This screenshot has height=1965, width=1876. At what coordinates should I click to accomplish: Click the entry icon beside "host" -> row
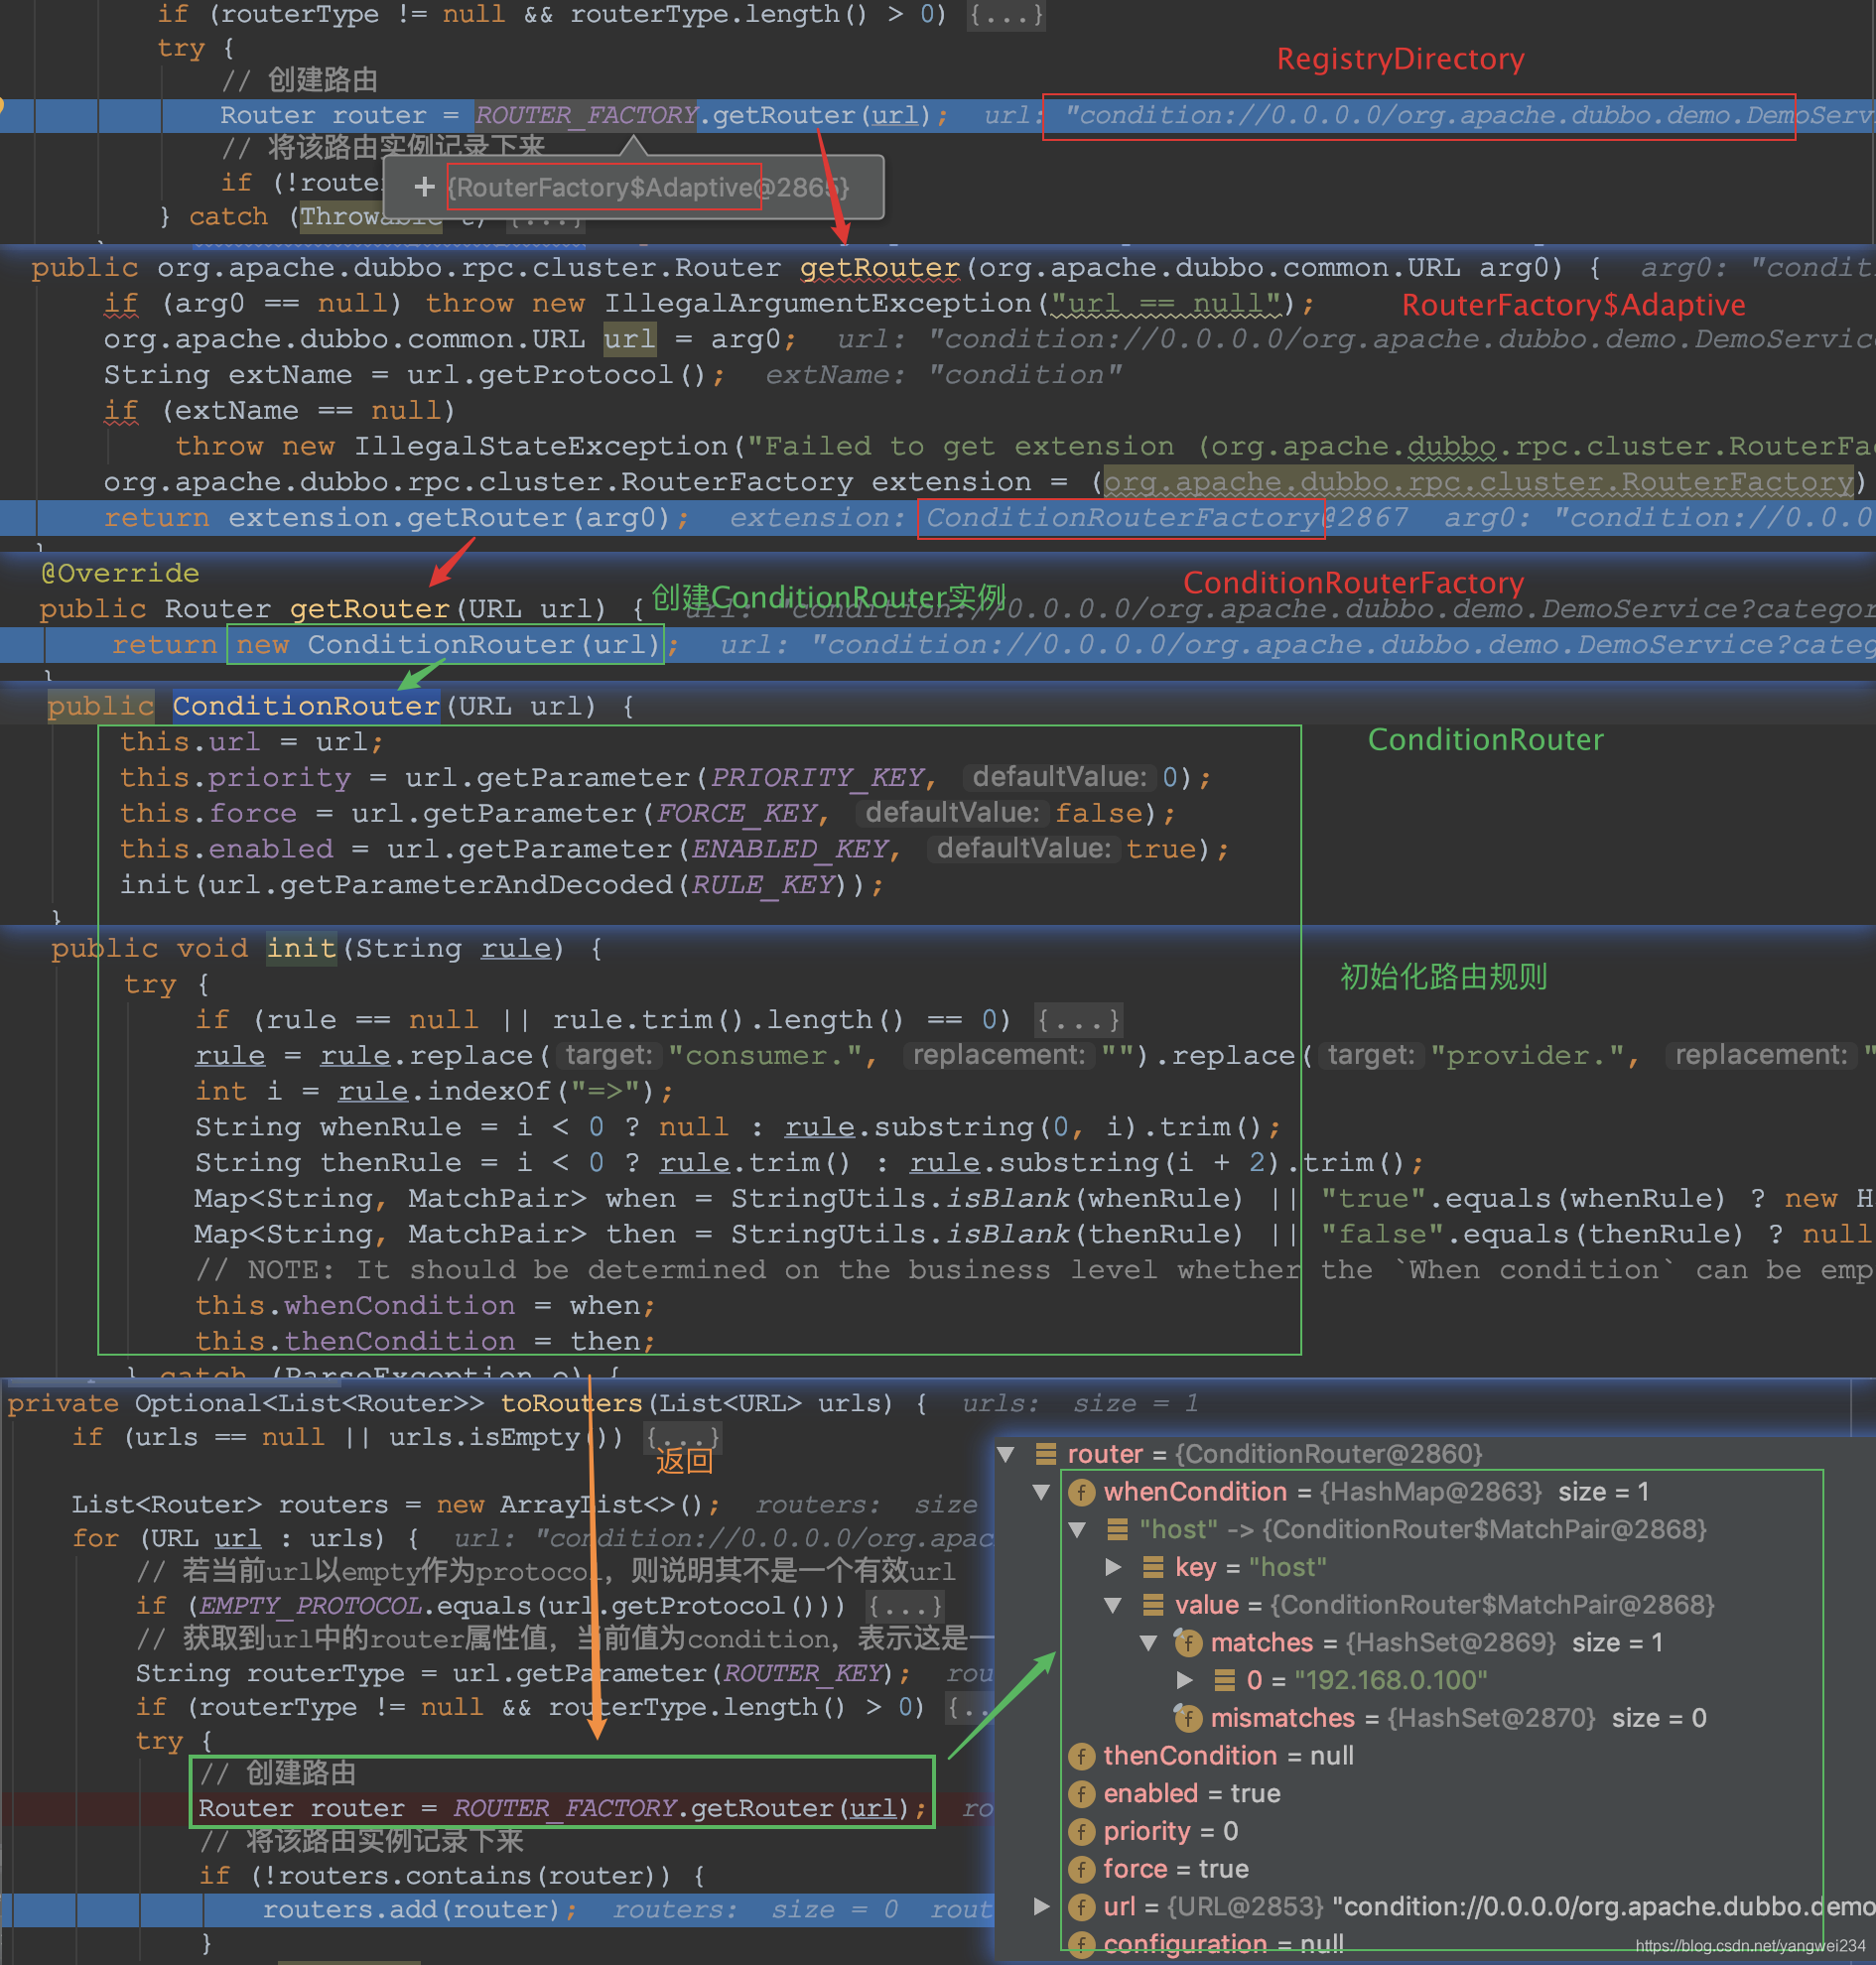(x=1118, y=1530)
